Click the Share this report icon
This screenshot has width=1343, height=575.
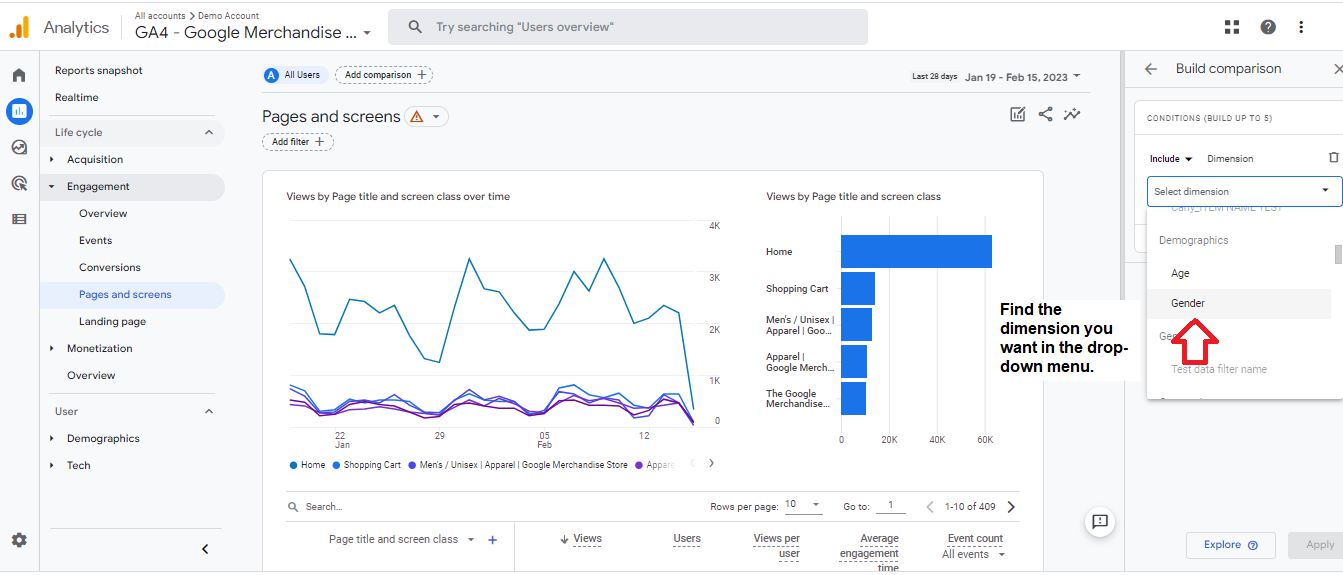pos(1045,114)
